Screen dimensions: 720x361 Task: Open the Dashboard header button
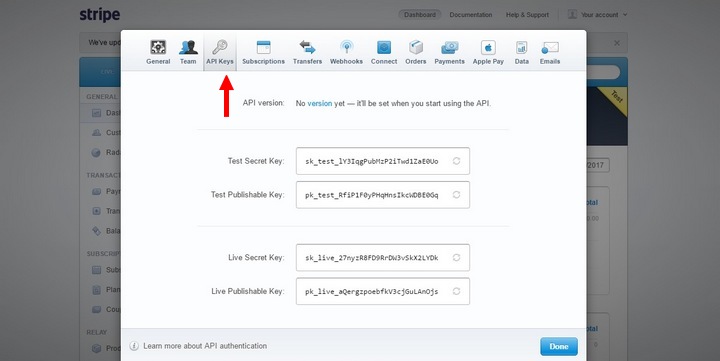tap(420, 15)
